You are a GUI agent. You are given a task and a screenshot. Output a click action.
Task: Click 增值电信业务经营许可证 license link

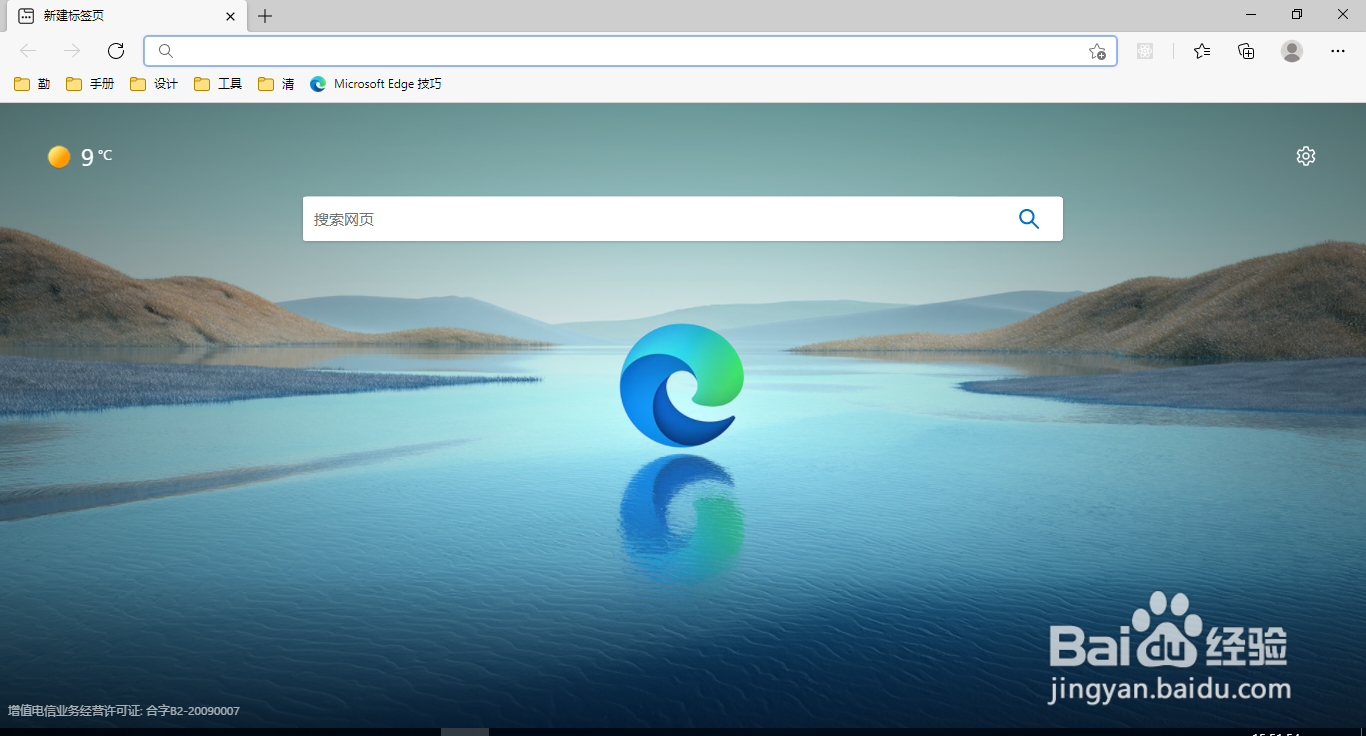pos(124,711)
